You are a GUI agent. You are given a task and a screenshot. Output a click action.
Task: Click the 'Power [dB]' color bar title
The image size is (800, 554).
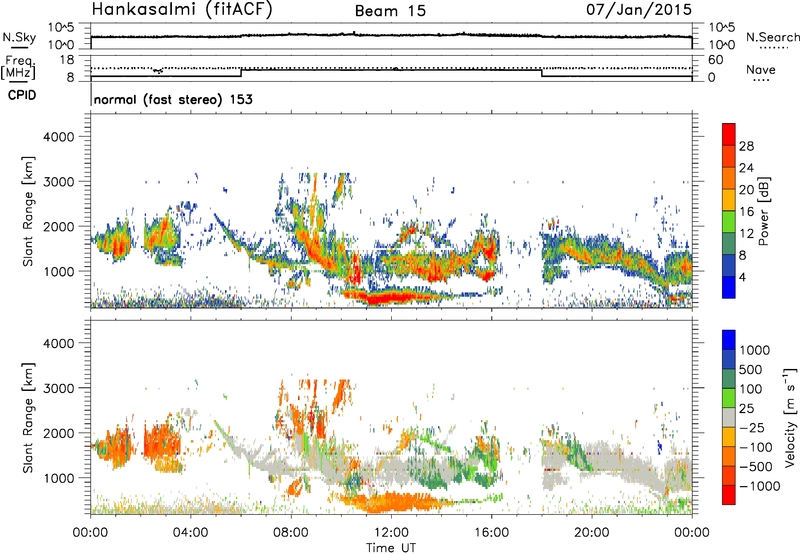click(763, 211)
